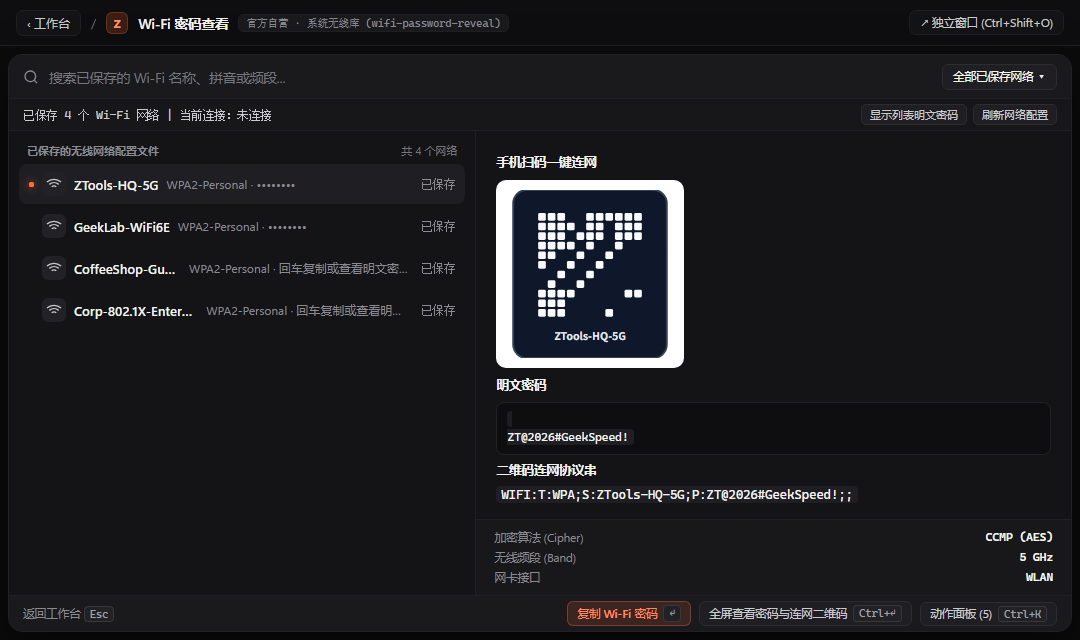Viewport: 1080px width, 640px height.
Task: Click 已保存 status on Corp-802.1X row
Action: [438, 310]
